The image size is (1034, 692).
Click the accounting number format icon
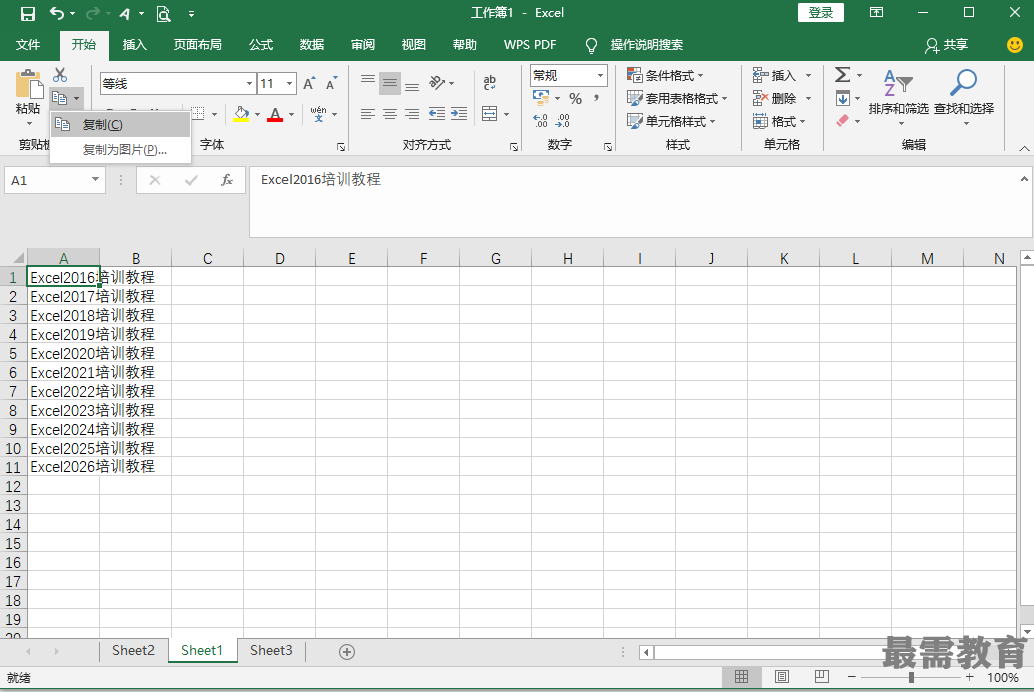[541, 99]
